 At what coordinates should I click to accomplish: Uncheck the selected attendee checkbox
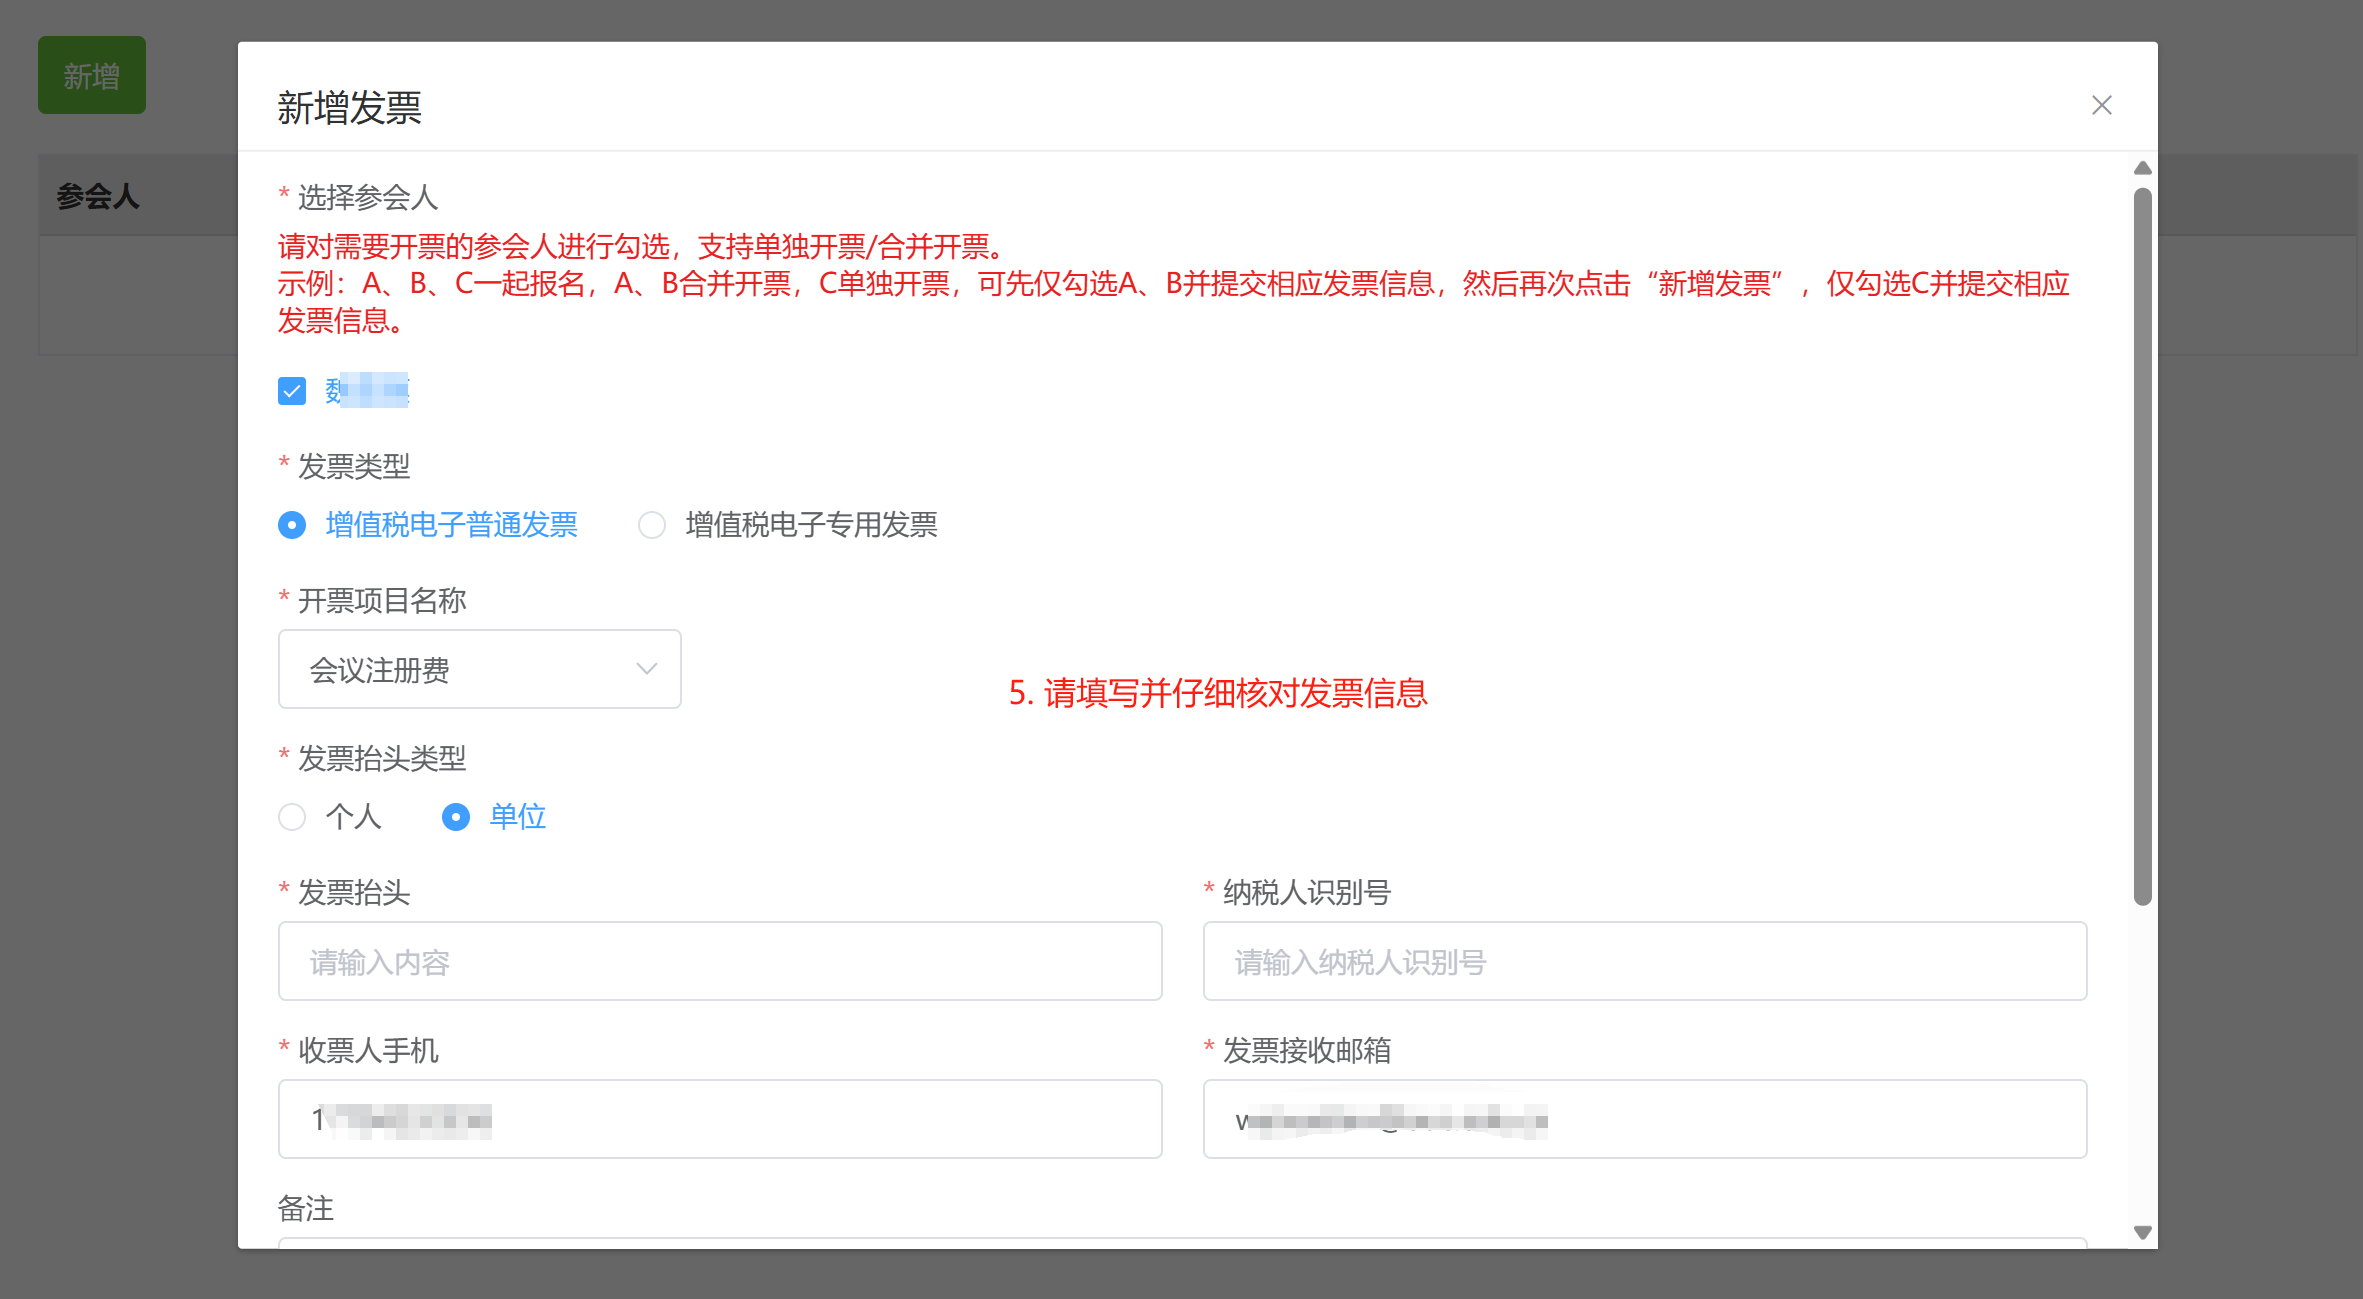pyautogui.click(x=292, y=391)
